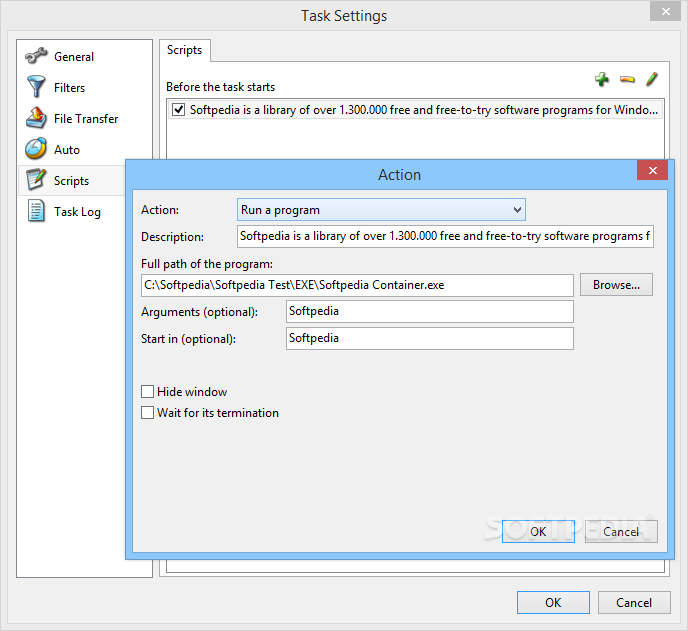Click the Task Log document icon
The image size is (688, 631).
(x=36, y=211)
